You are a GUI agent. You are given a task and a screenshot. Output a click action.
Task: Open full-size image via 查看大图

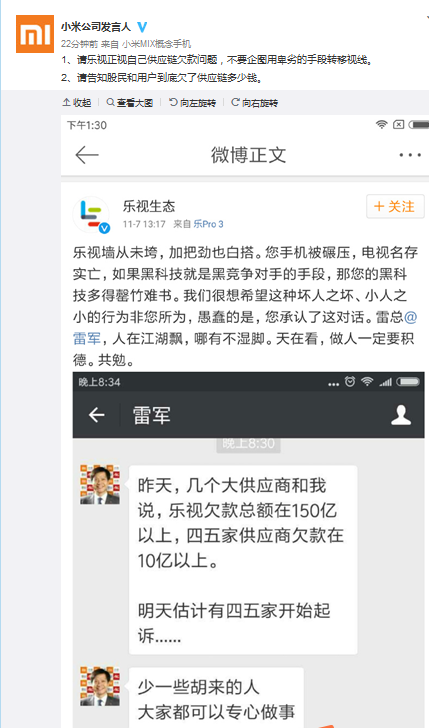[130, 103]
